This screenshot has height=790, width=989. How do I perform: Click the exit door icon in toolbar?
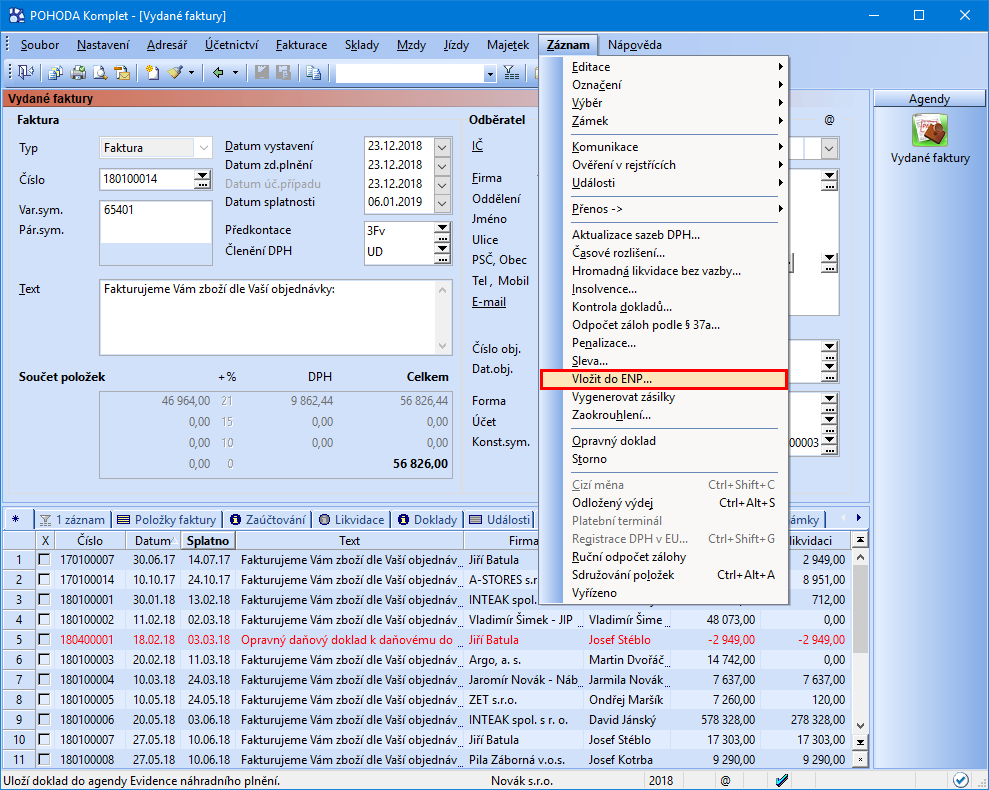[x=26, y=73]
